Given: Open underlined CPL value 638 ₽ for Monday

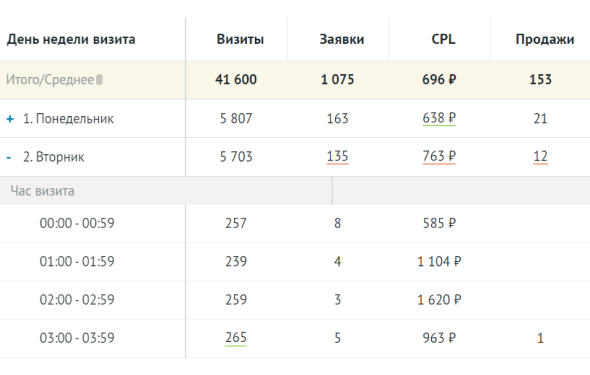Looking at the screenshot, I should 439,118.
